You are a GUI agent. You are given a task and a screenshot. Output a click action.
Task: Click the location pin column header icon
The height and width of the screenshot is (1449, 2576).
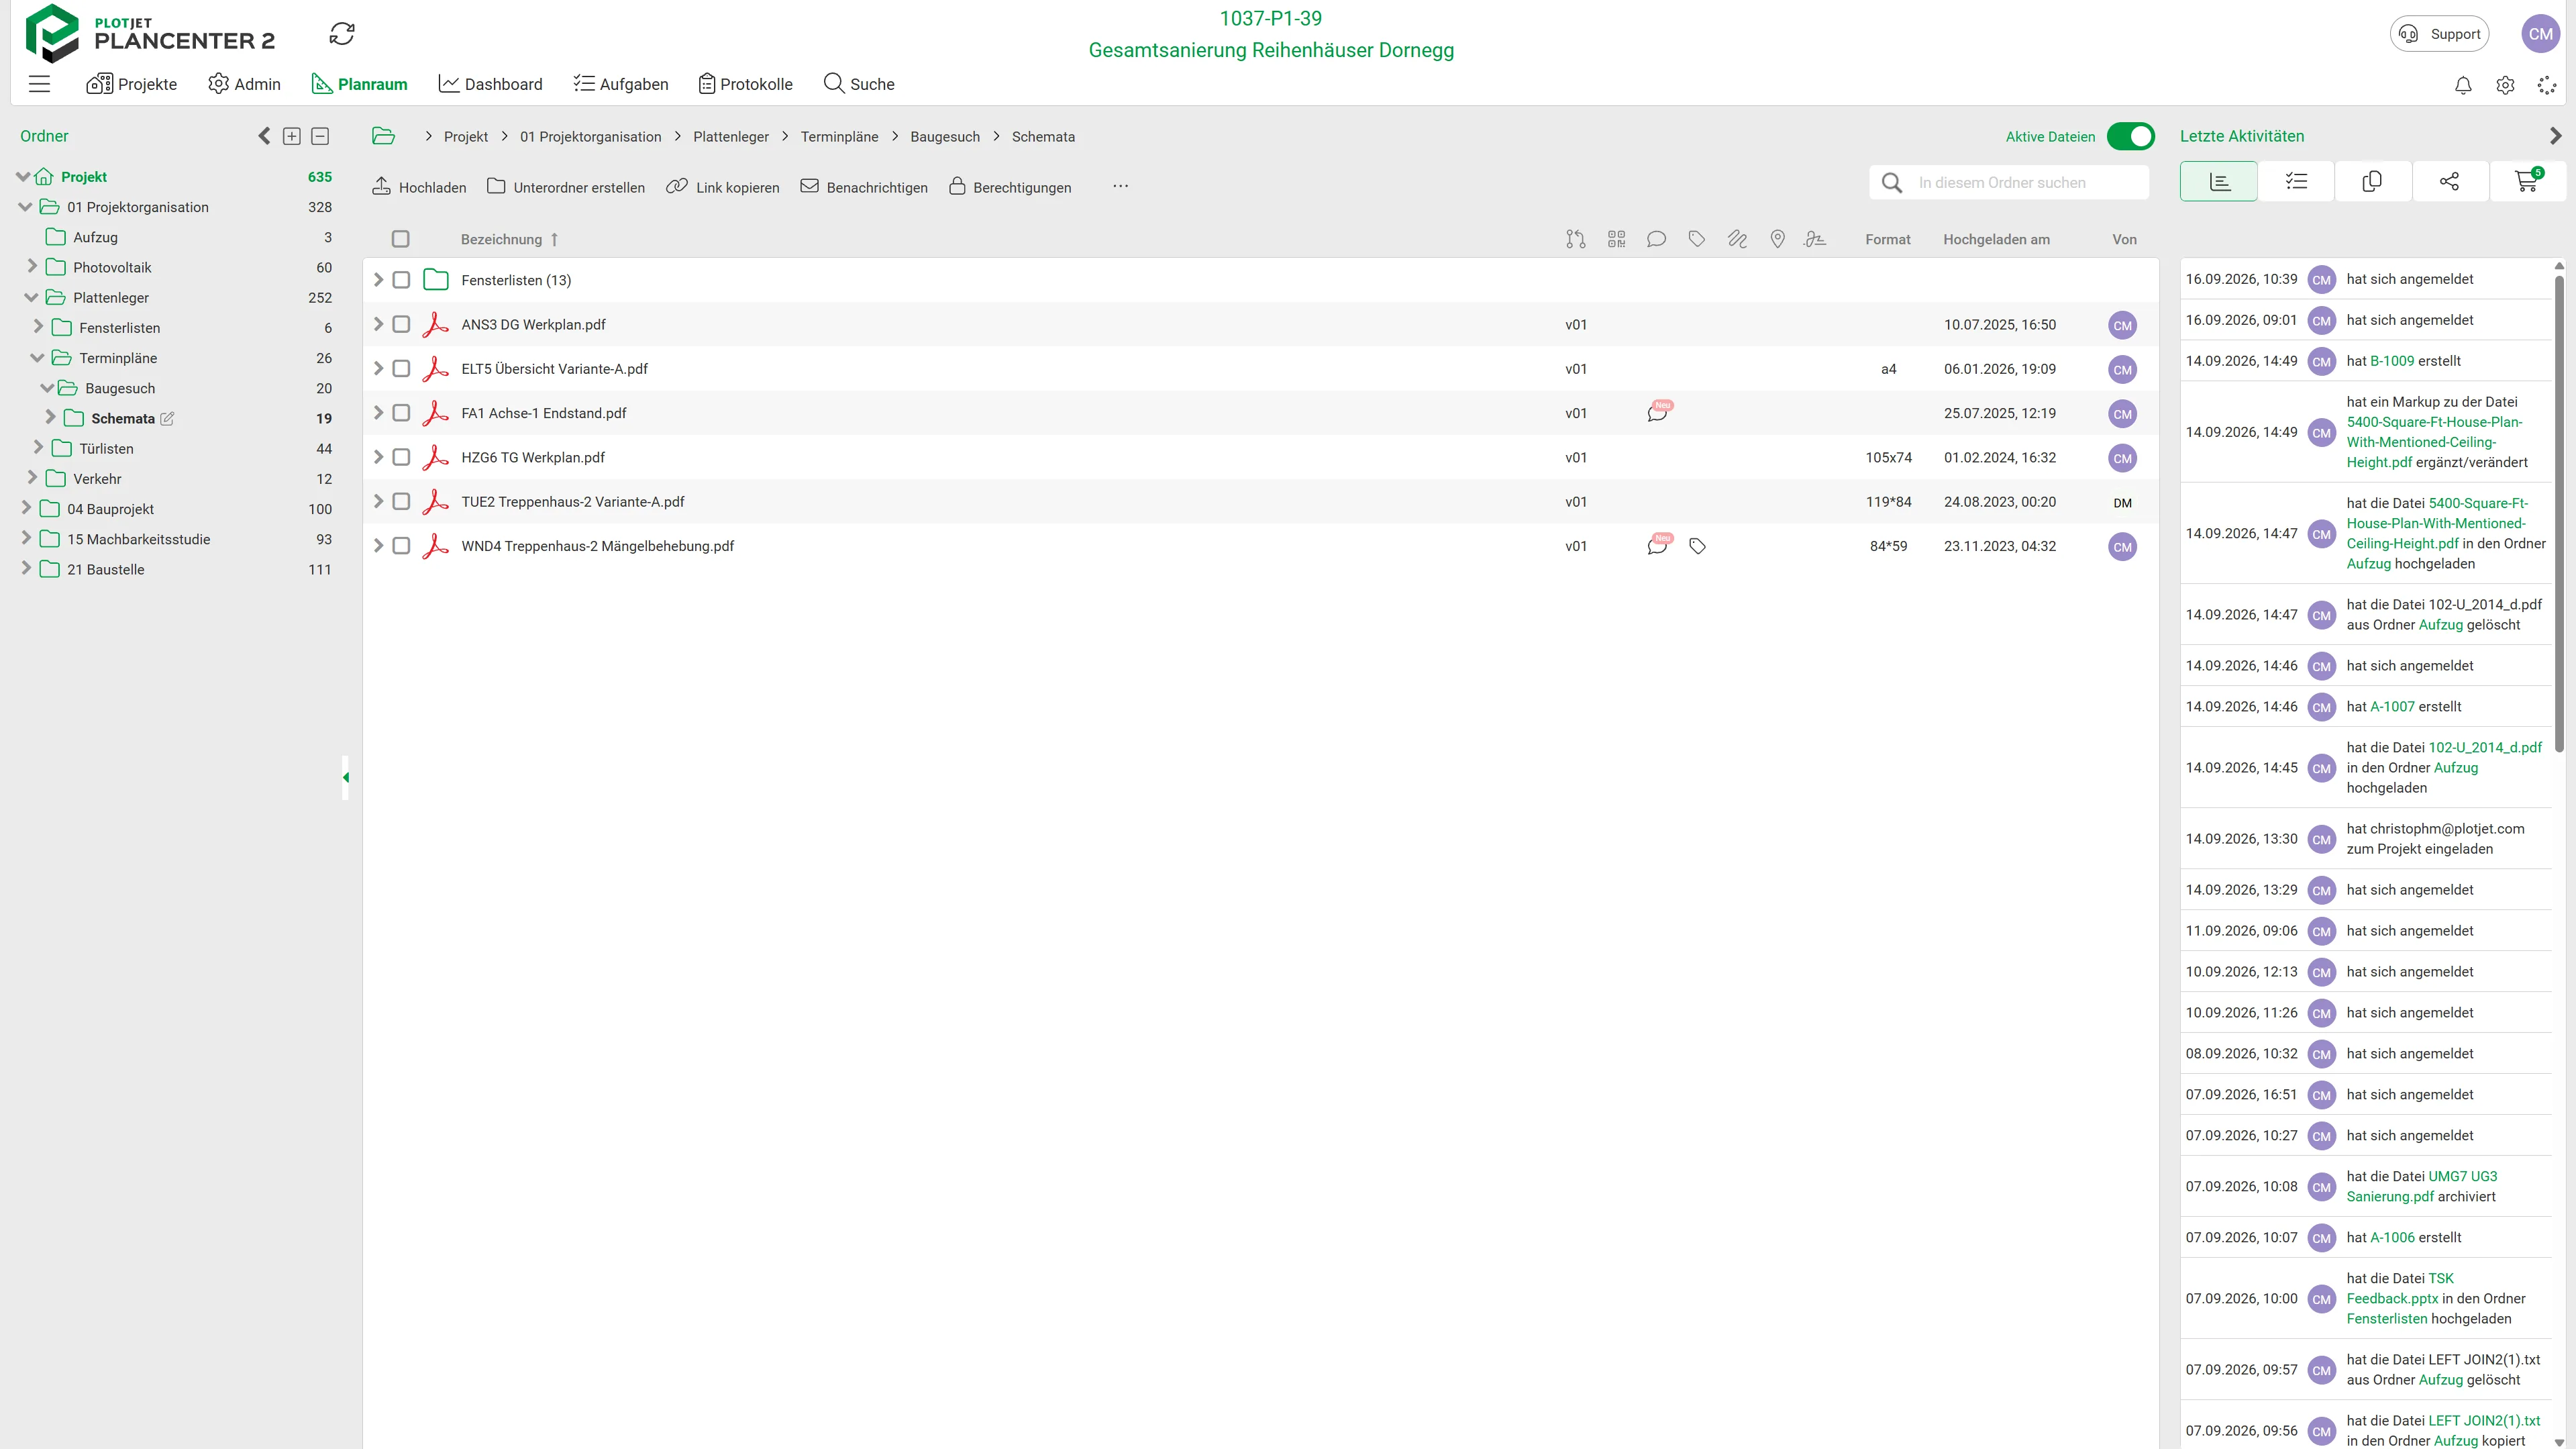click(1777, 239)
